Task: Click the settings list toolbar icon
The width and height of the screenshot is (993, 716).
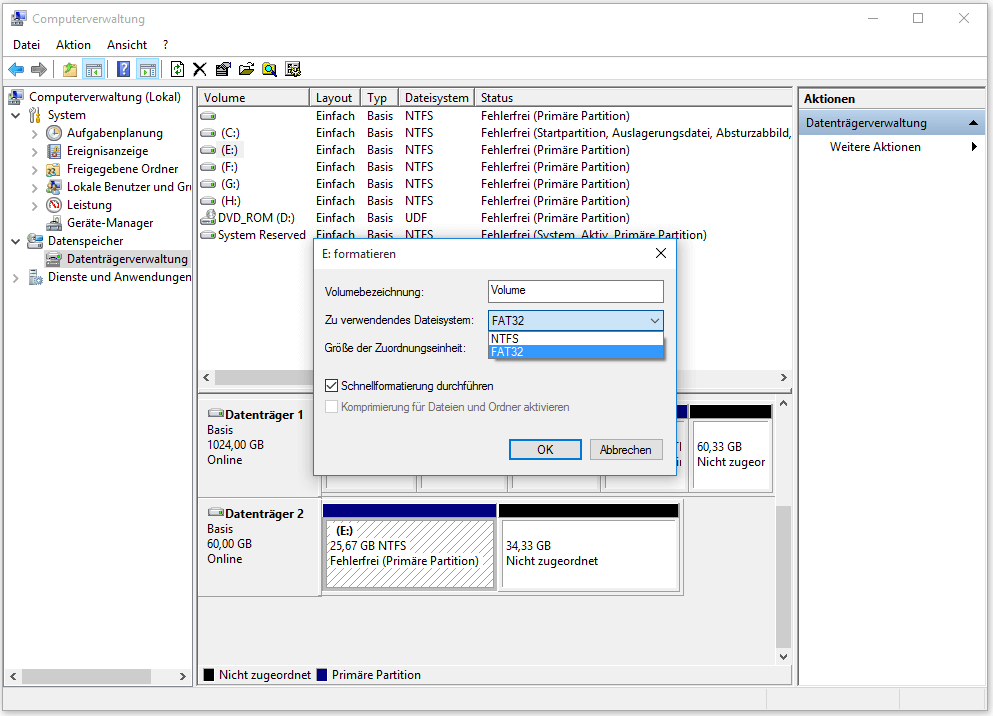Action: 293,70
